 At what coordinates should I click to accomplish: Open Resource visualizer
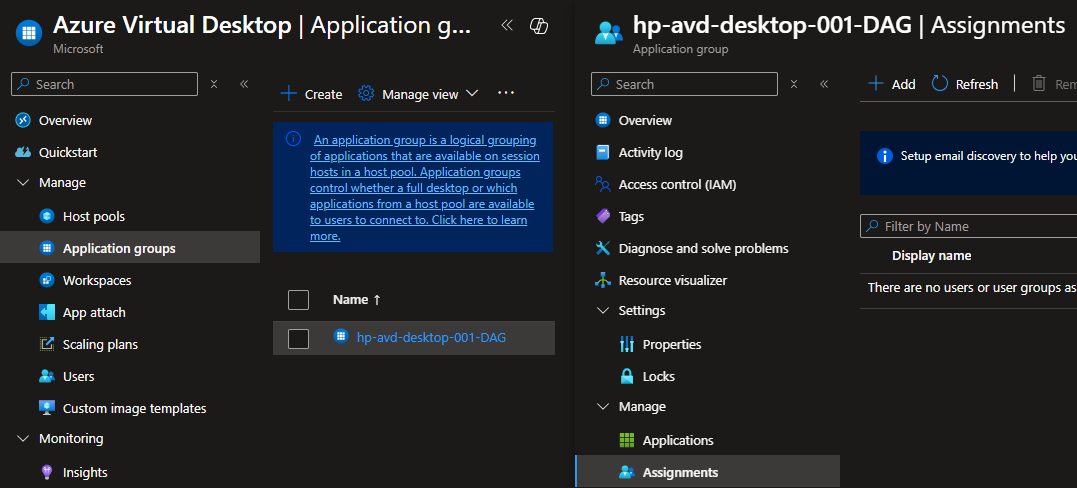coord(672,280)
